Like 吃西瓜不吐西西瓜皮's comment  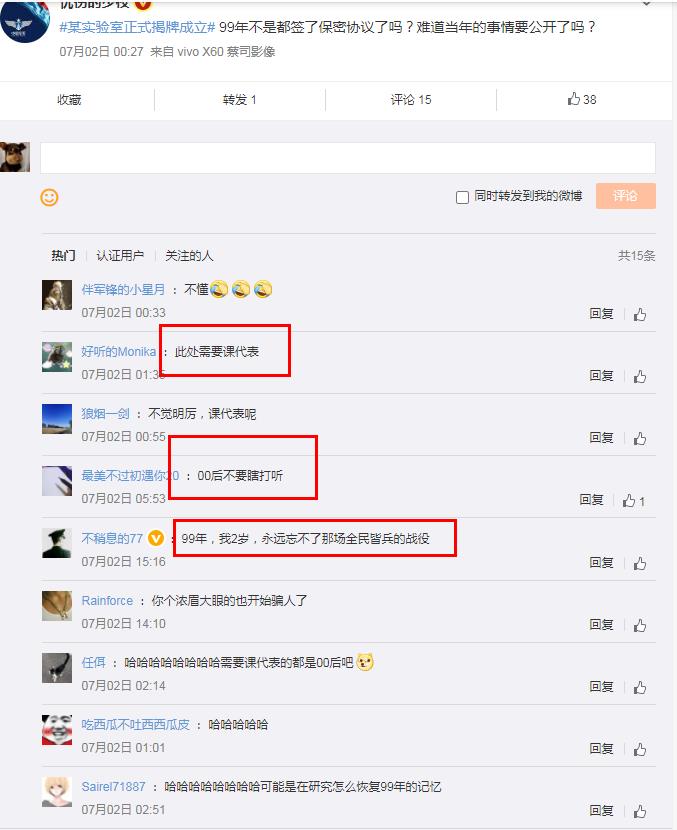[x=640, y=749]
